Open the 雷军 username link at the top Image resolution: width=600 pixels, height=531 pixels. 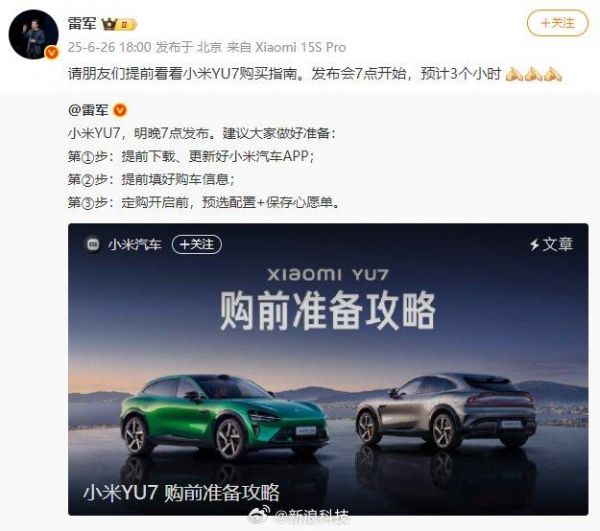pyautogui.click(x=82, y=24)
